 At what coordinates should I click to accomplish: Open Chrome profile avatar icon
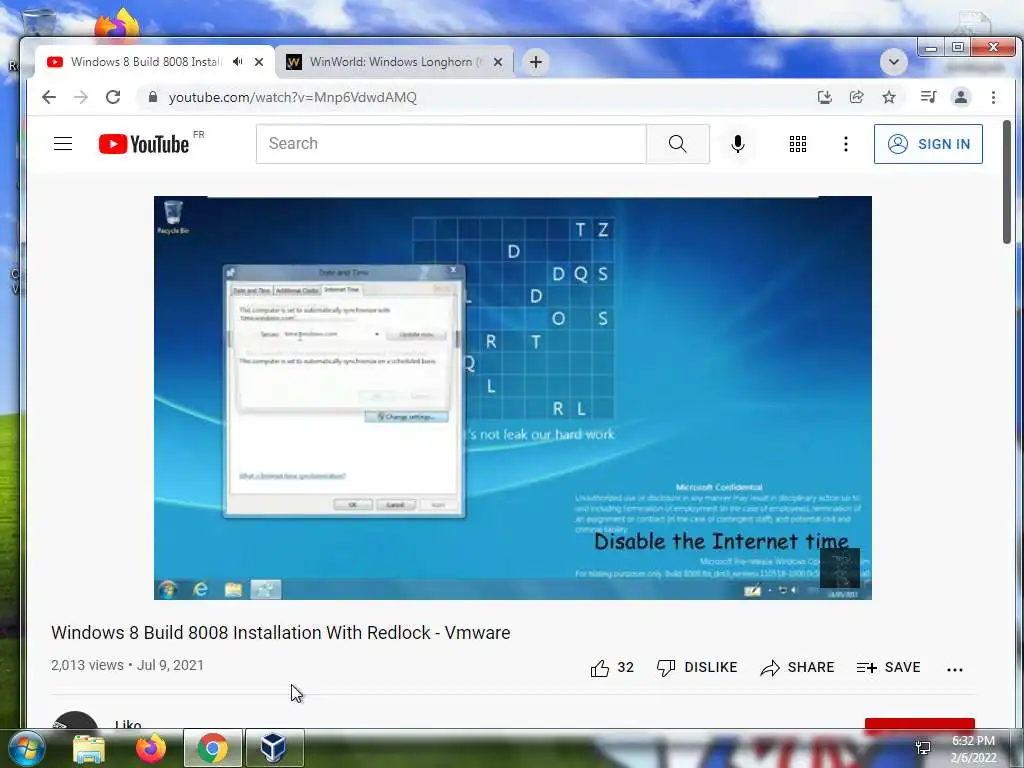[x=961, y=97]
